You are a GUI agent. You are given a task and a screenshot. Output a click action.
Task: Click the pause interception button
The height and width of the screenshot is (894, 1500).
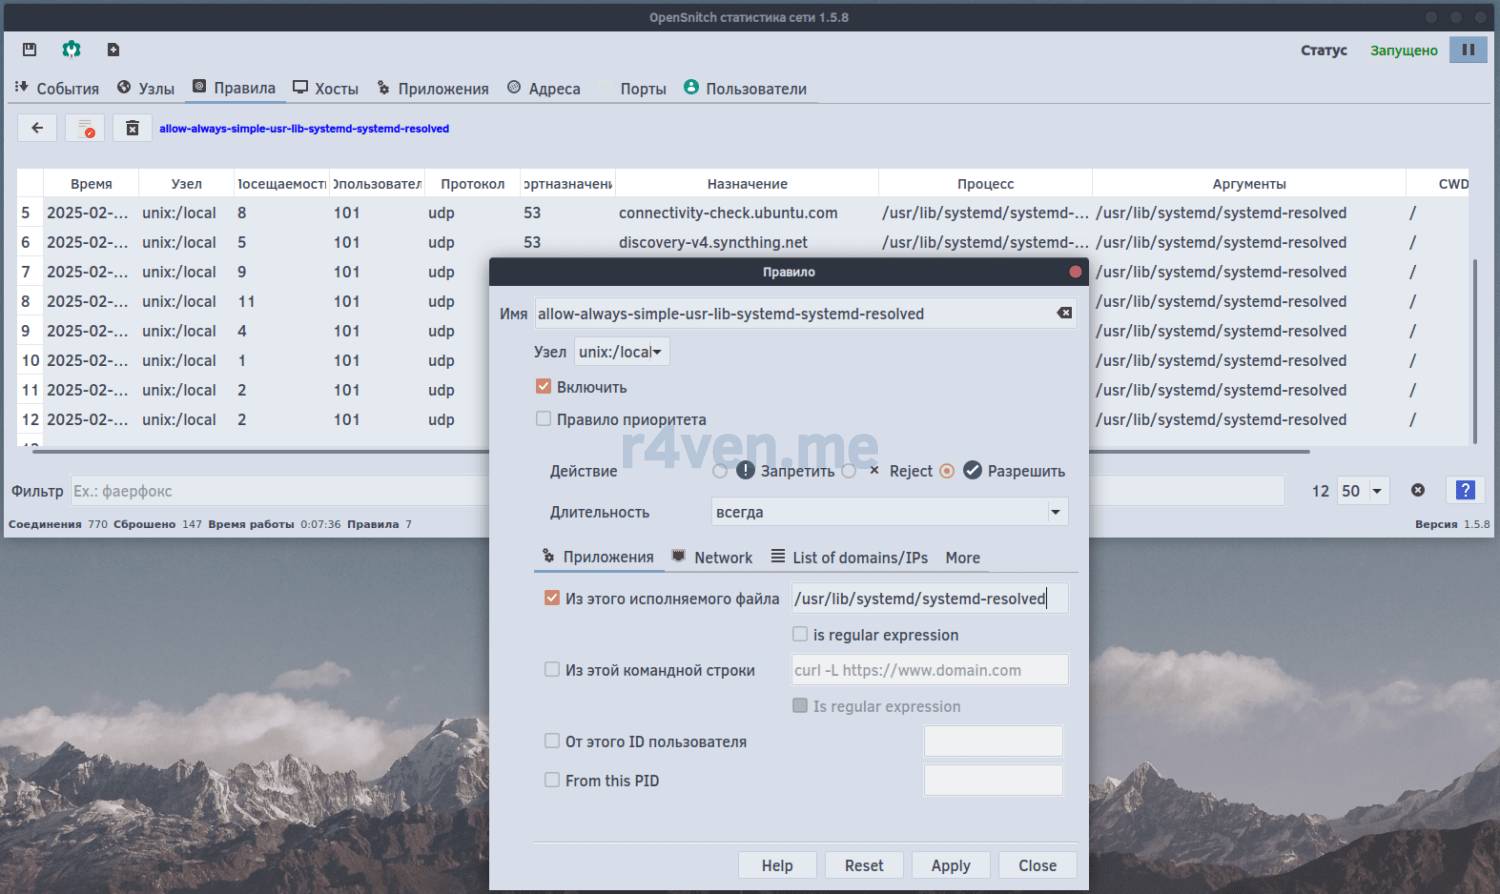click(x=1468, y=49)
